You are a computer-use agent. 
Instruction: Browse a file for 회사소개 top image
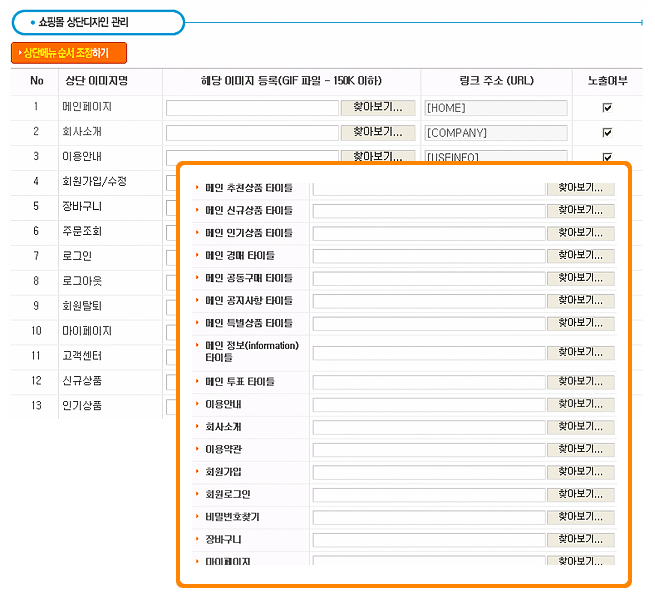(x=377, y=132)
